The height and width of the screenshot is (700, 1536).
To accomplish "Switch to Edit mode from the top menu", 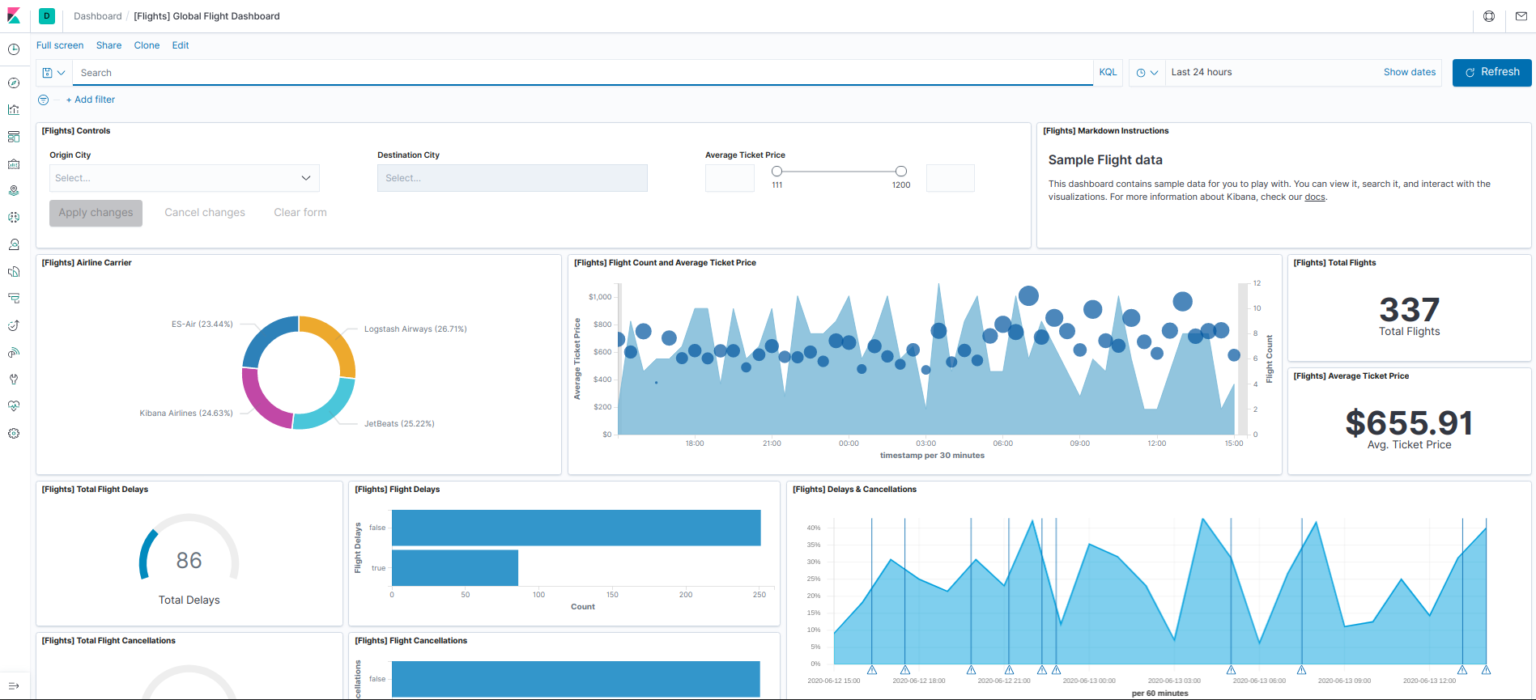I will (180, 45).
